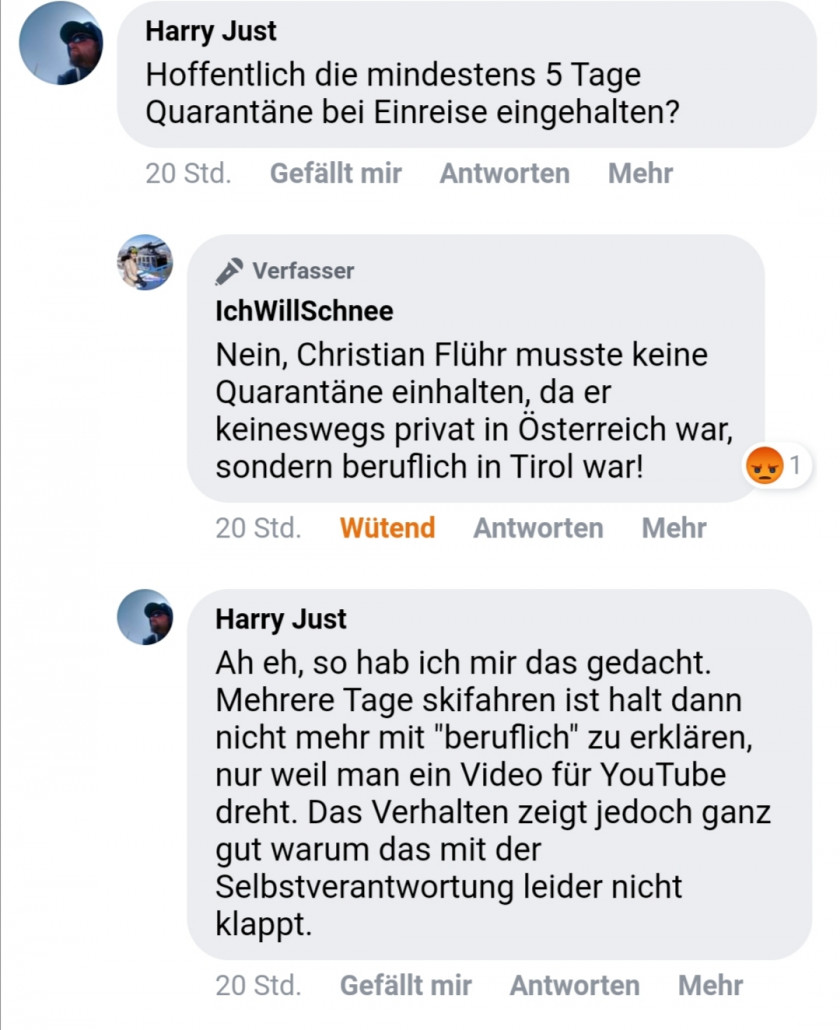
Task: Like Harry Just's last comment
Action: pyautogui.click(x=405, y=985)
